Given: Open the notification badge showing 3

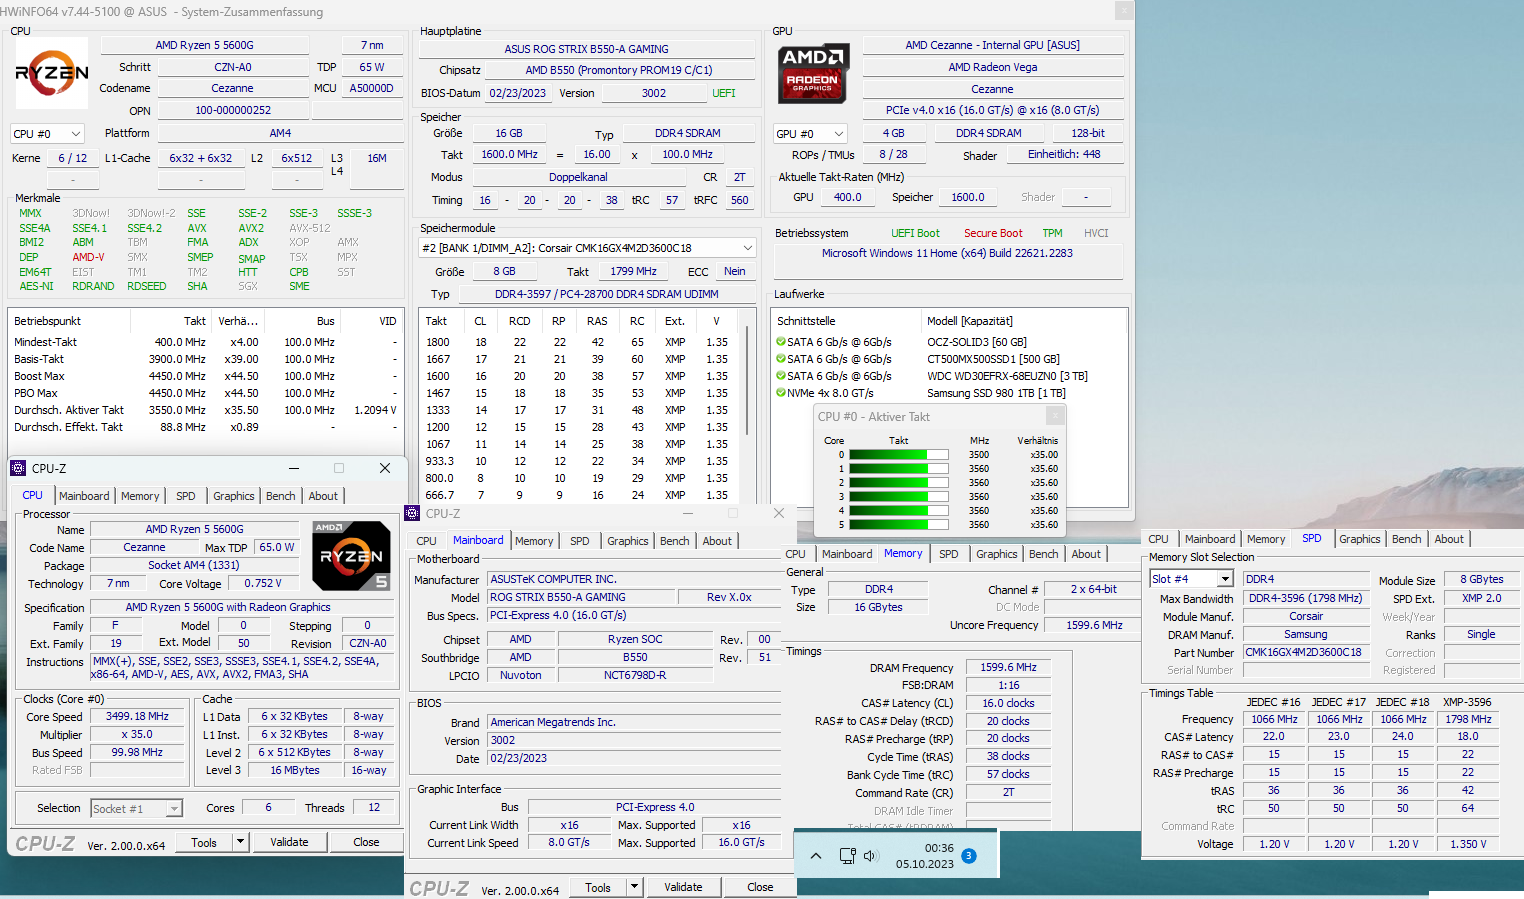Looking at the screenshot, I should tap(968, 856).
